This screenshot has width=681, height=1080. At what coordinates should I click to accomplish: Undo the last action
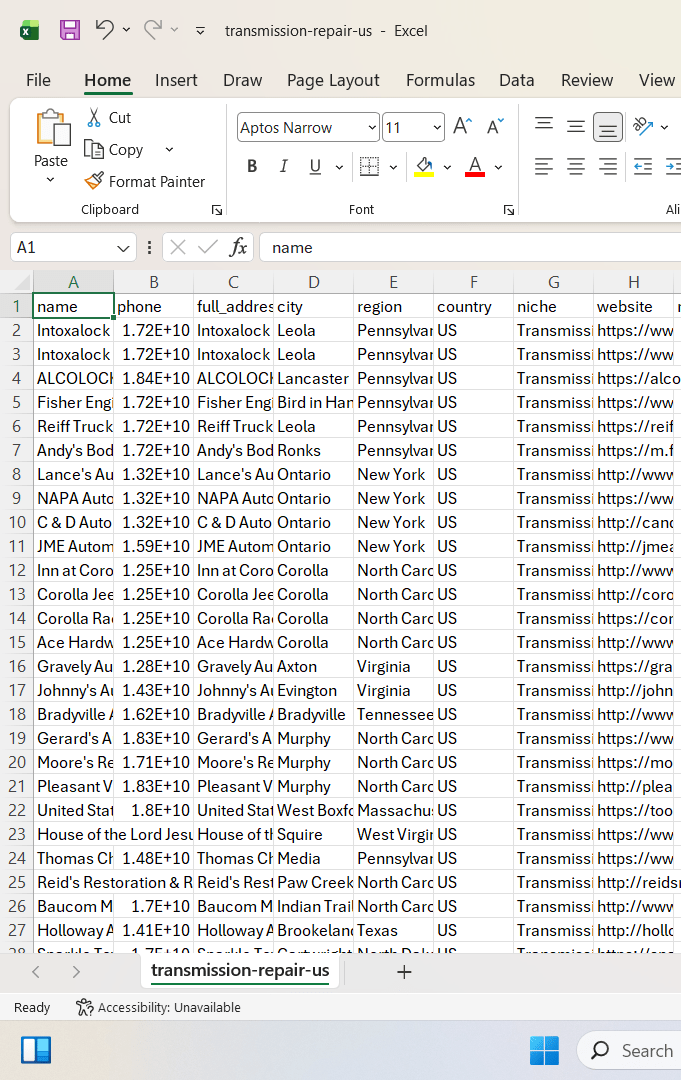105,30
